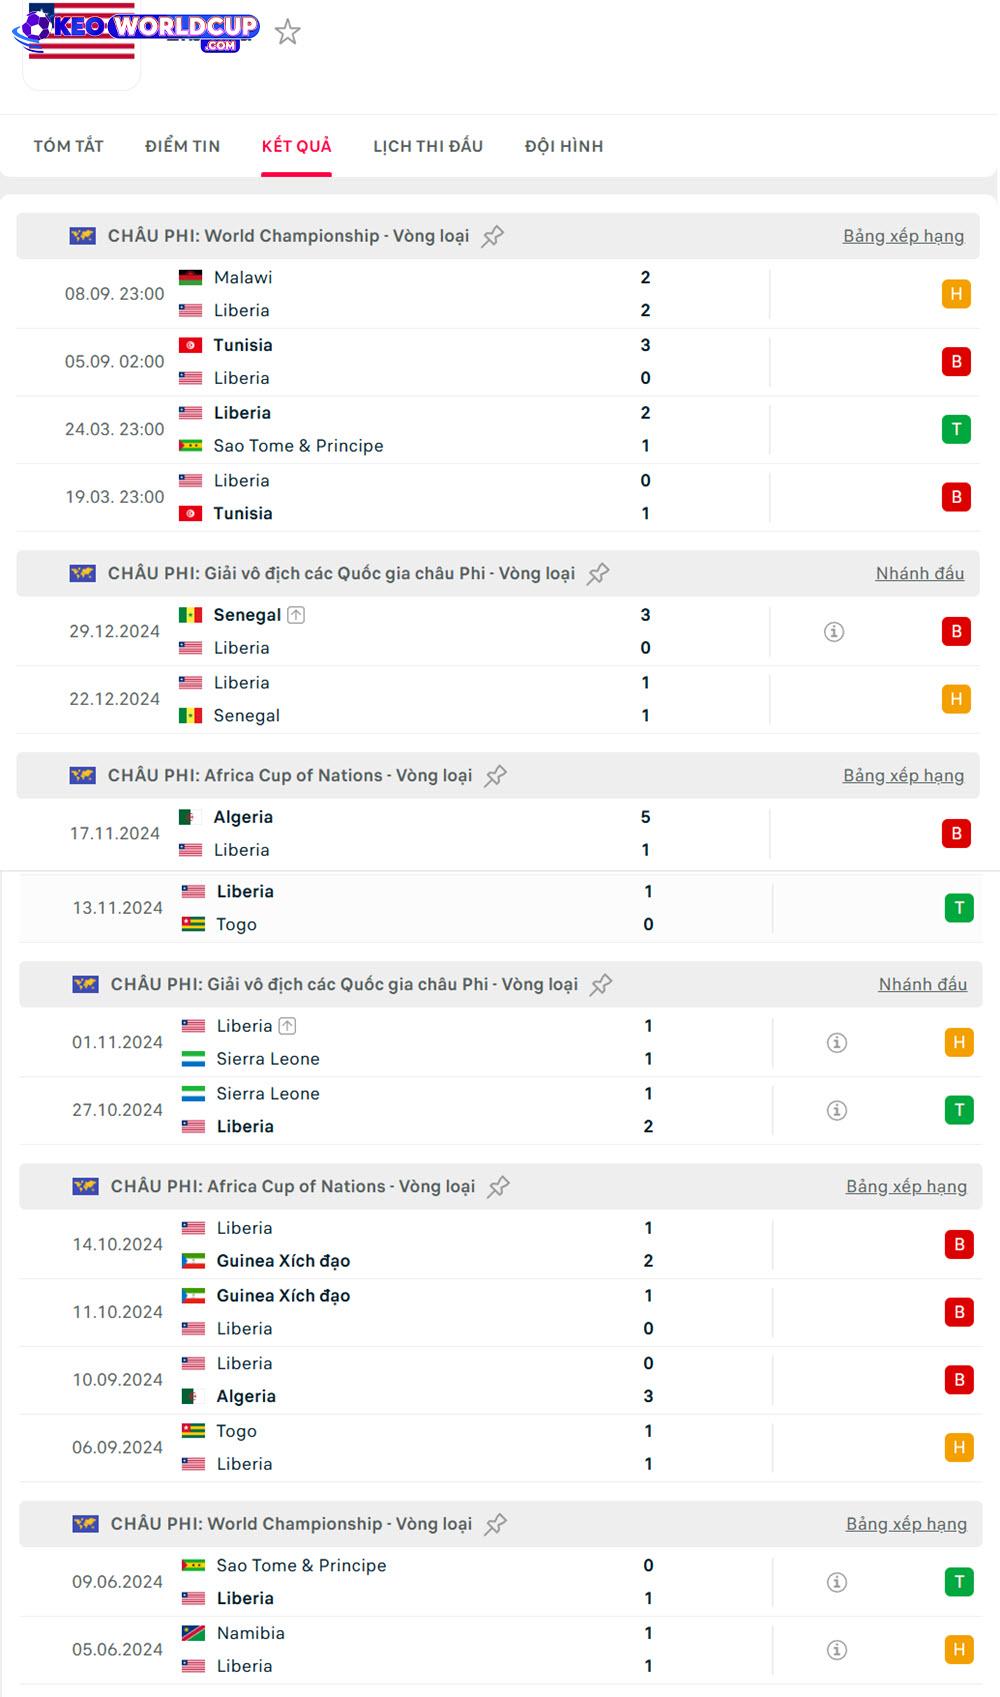Open the Malawi vs Liberia match row
1000x1697 pixels.
400,294
